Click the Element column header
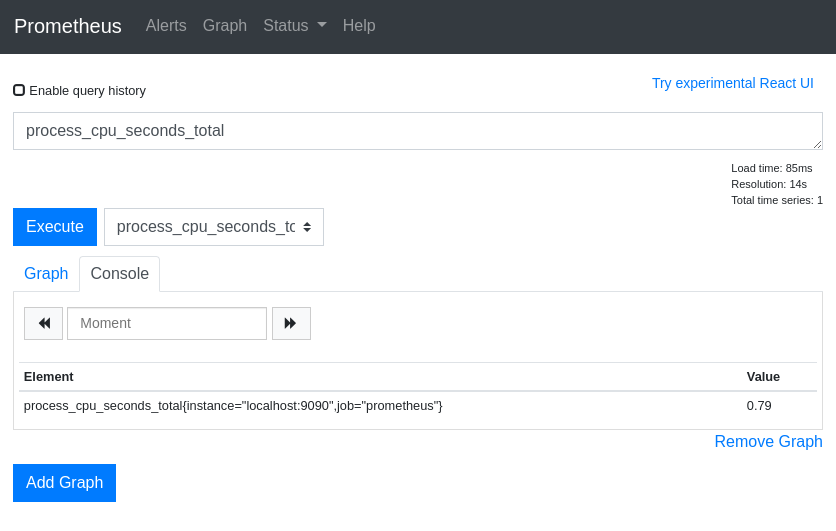Image resolution: width=836 pixels, height=531 pixels. [49, 376]
